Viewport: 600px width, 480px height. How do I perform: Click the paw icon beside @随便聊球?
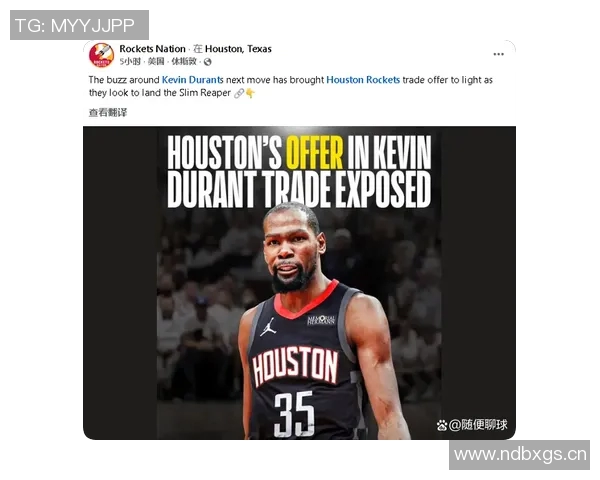pyautogui.click(x=442, y=425)
